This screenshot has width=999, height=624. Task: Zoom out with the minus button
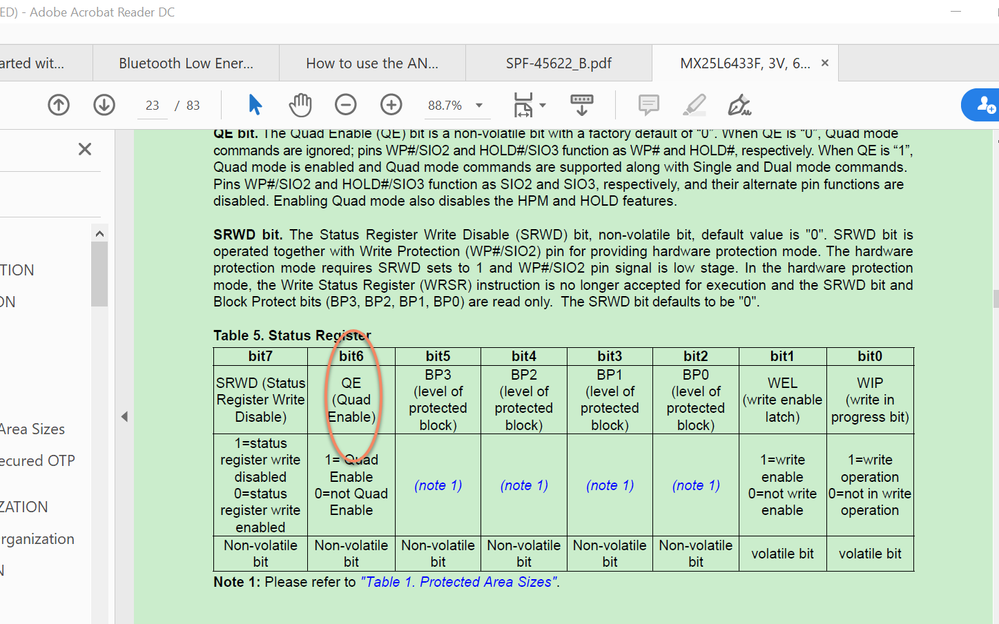click(x=345, y=105)
